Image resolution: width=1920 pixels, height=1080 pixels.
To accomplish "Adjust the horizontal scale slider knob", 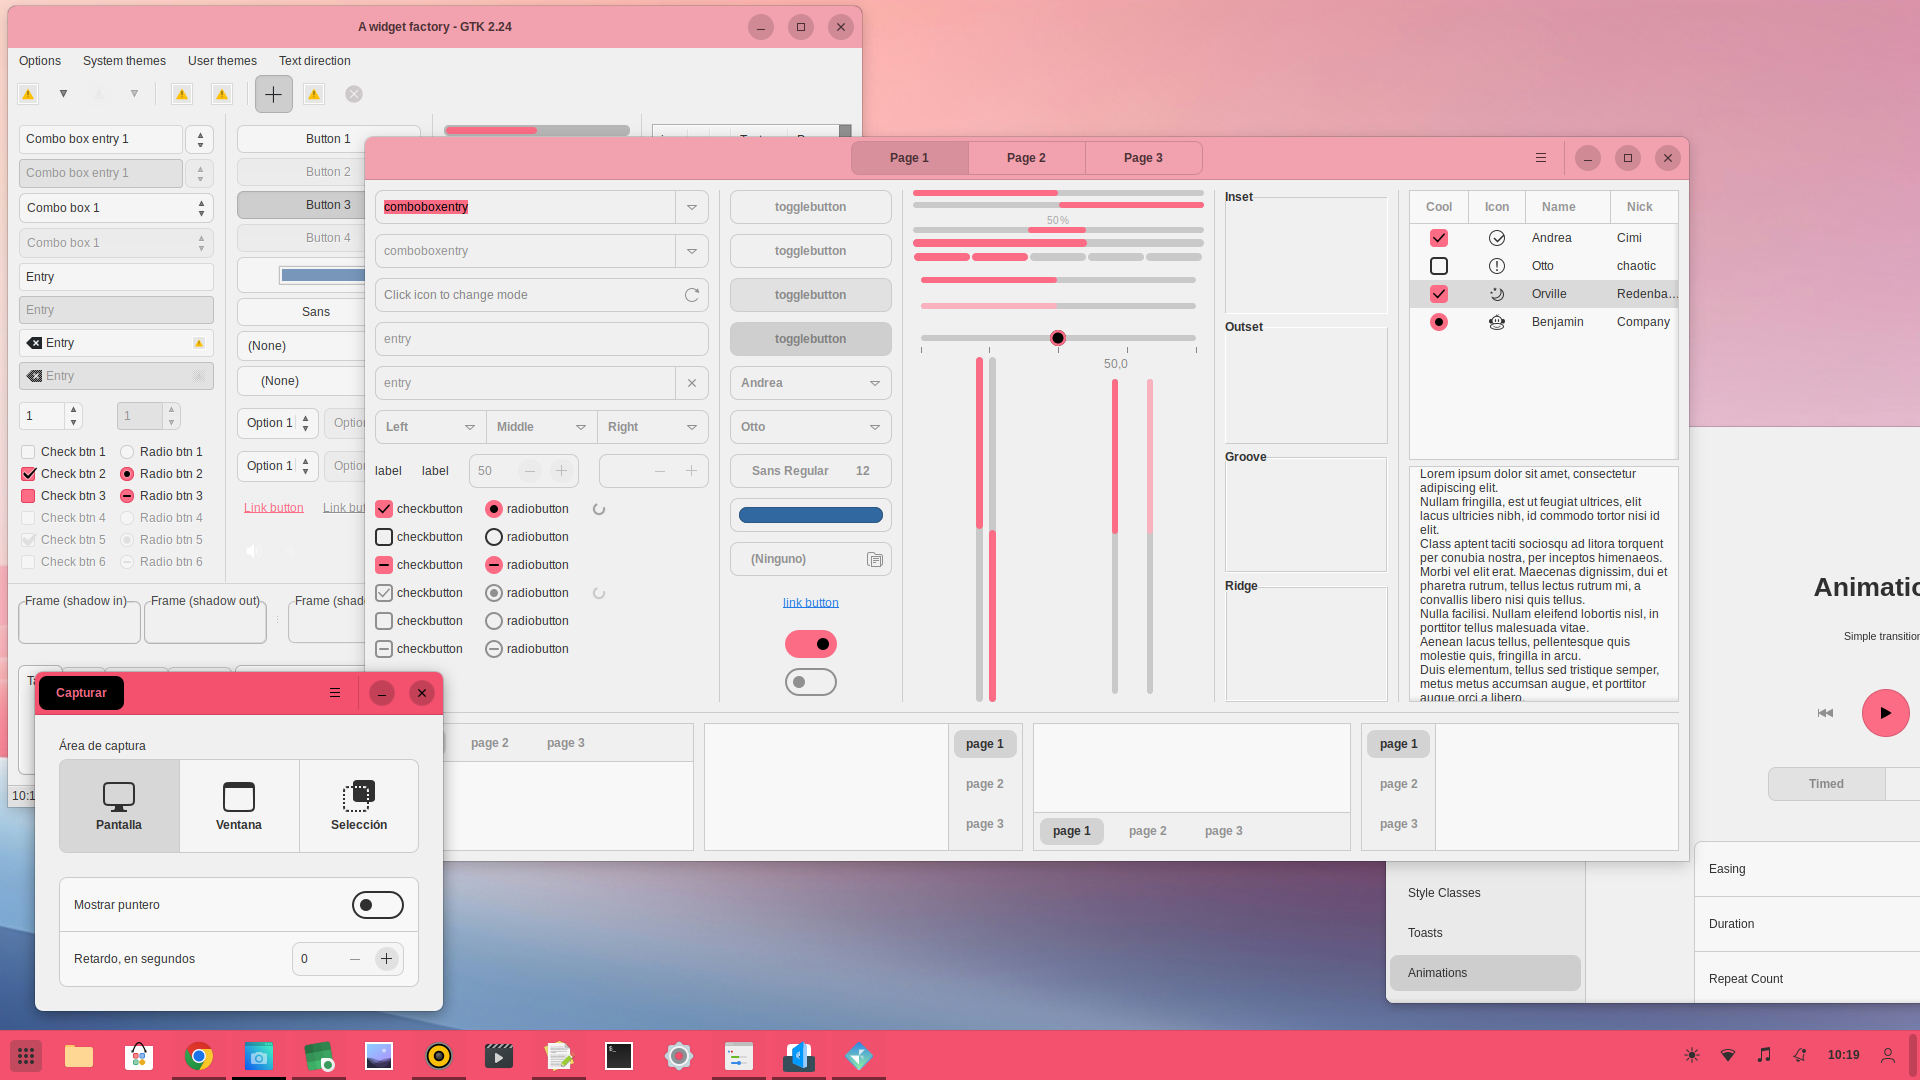I will 1058,338.
